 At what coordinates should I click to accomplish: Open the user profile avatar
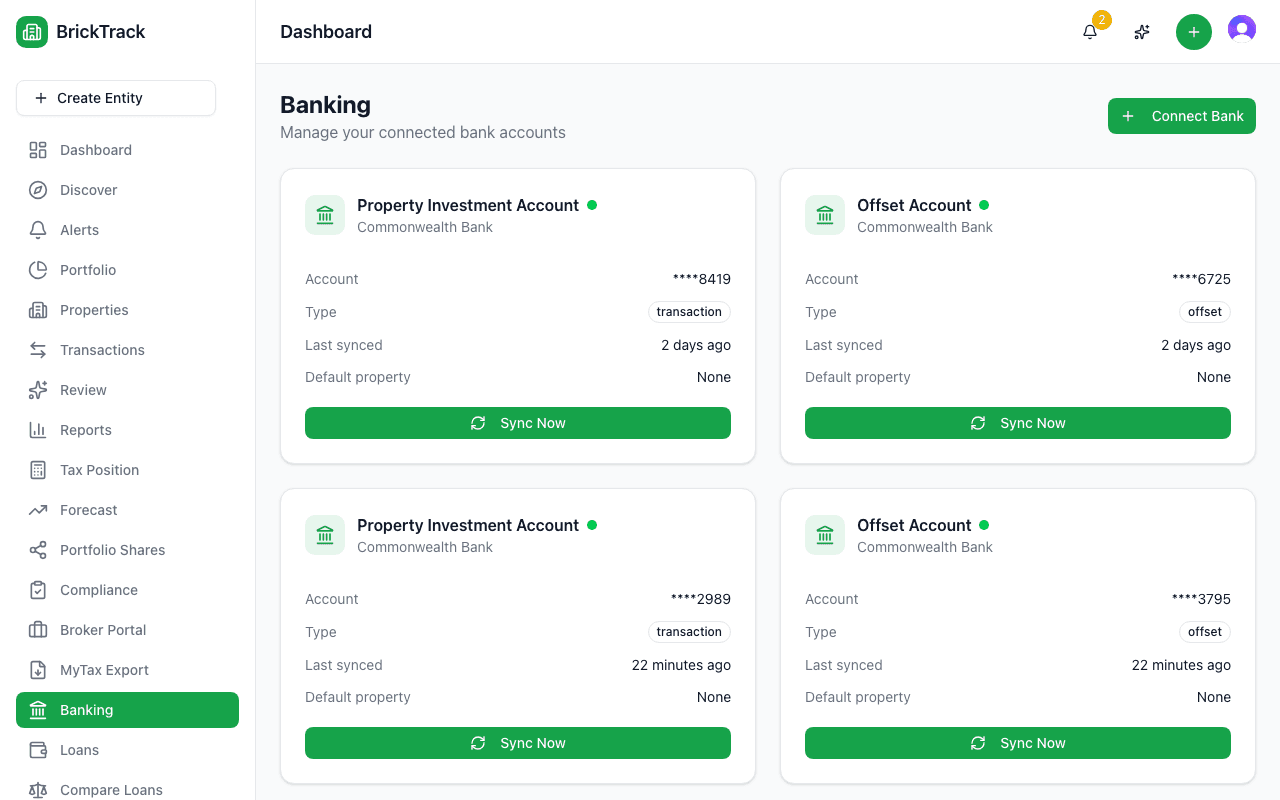tap(1242, 29)
